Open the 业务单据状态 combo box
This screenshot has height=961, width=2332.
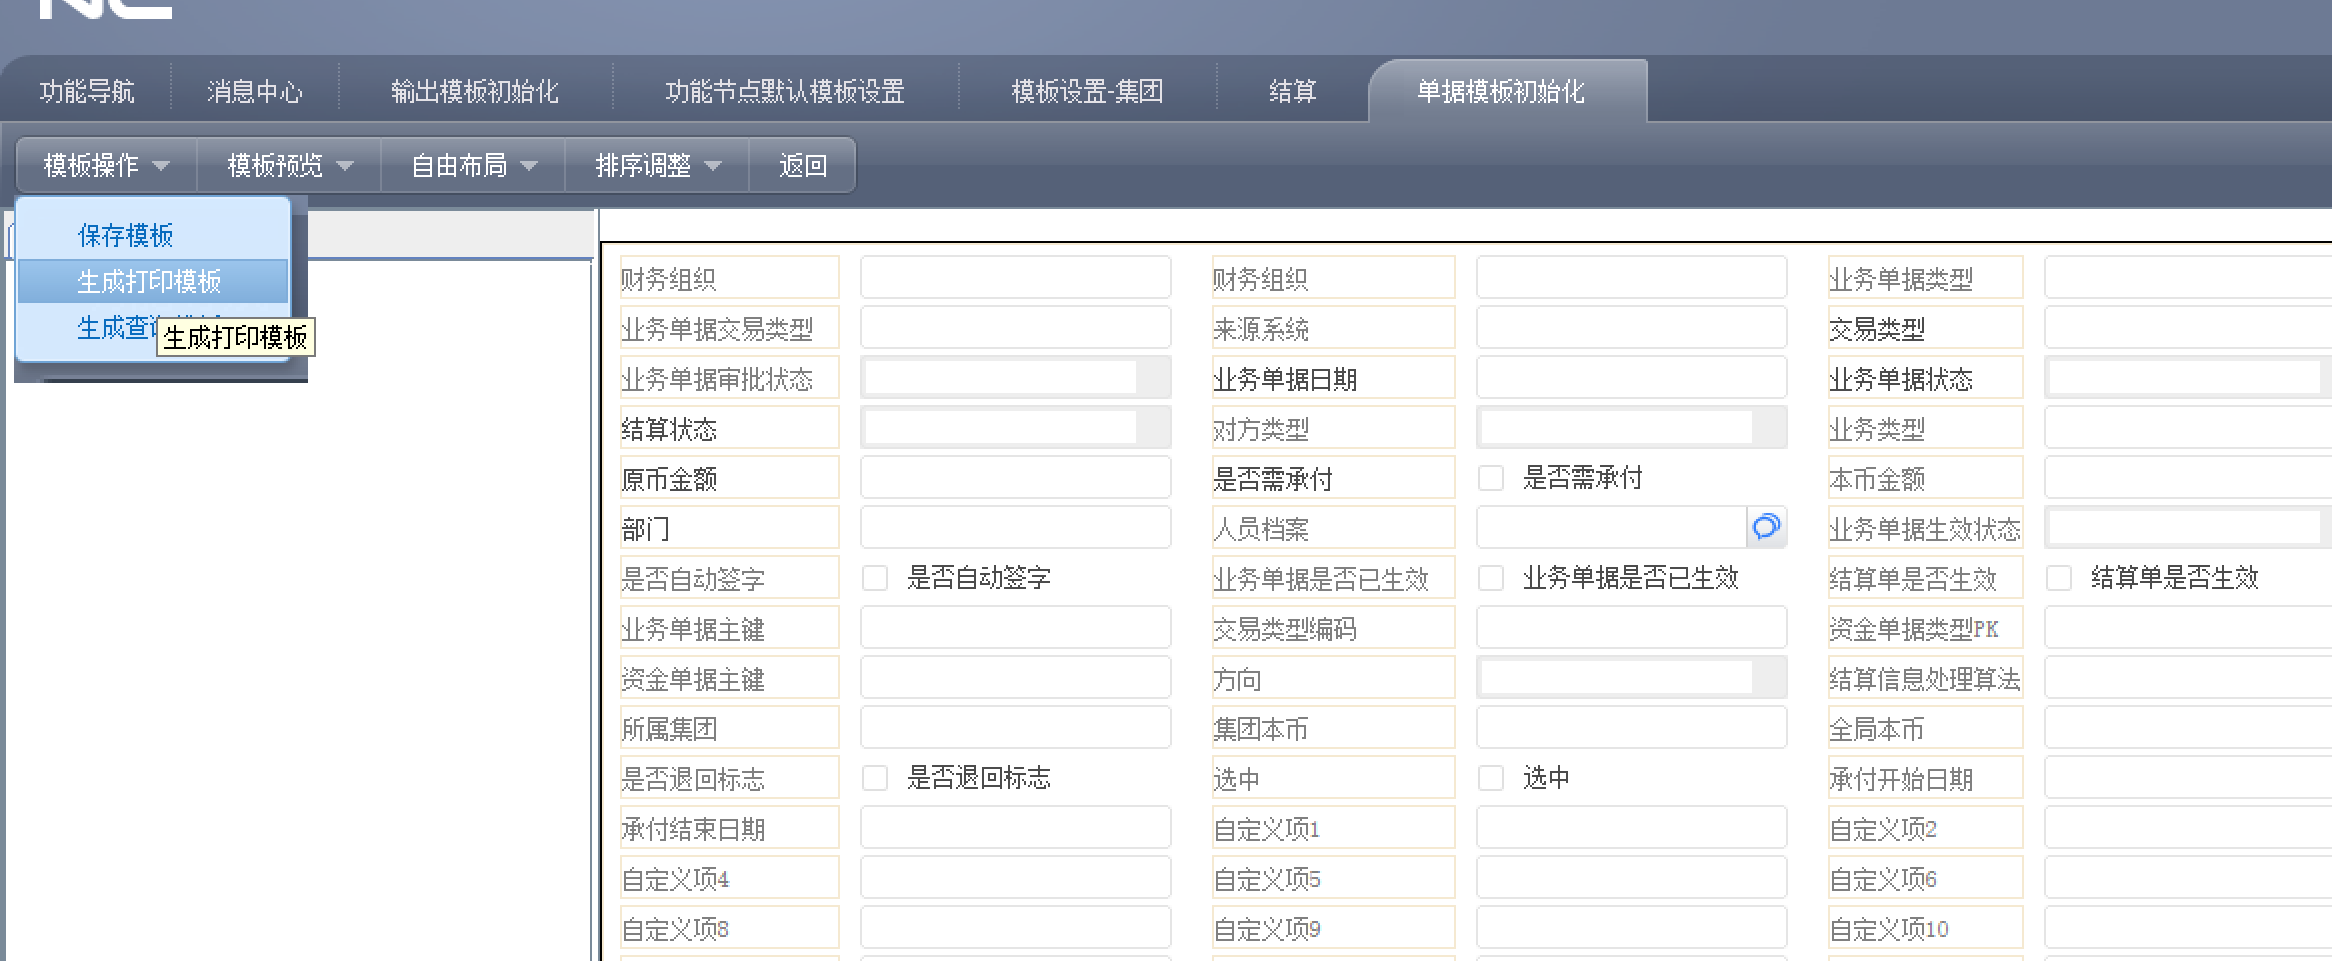pos(2188,377)
